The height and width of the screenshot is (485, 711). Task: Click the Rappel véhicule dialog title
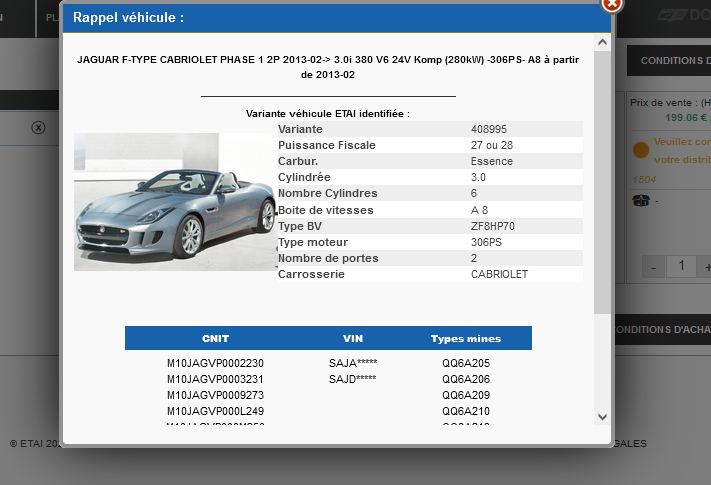point(129,18)
